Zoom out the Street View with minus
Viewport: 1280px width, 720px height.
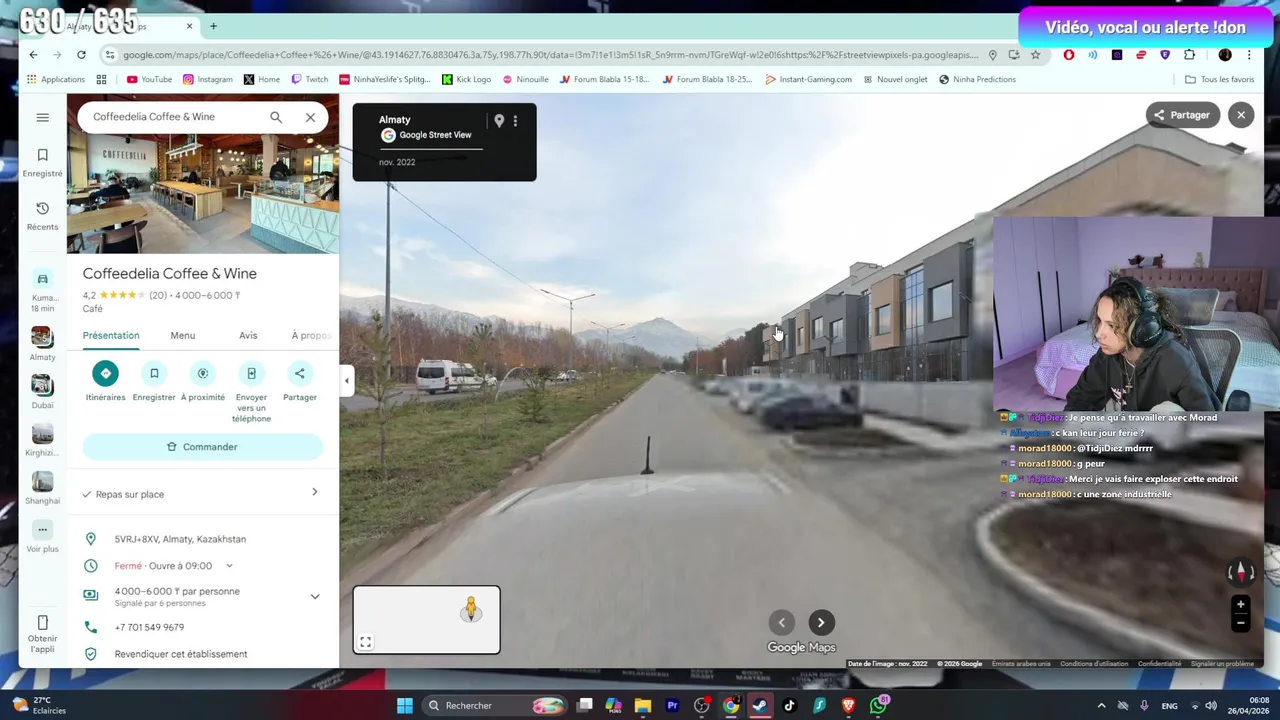point(1240,623)
